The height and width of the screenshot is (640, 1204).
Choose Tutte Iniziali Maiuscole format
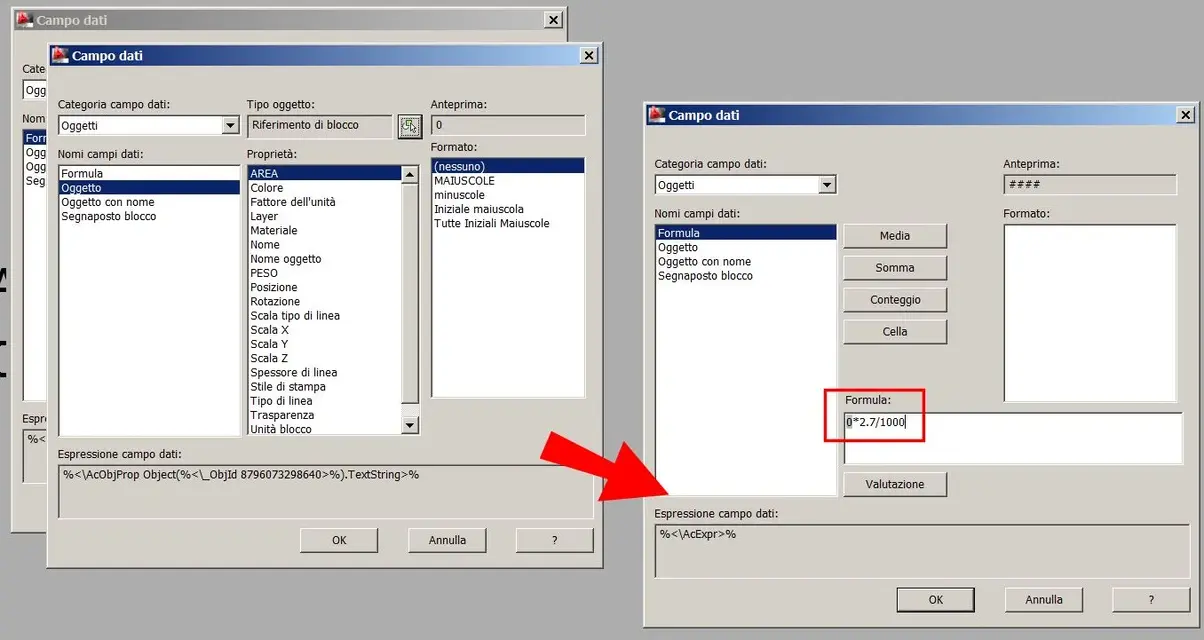click(507, 223)
